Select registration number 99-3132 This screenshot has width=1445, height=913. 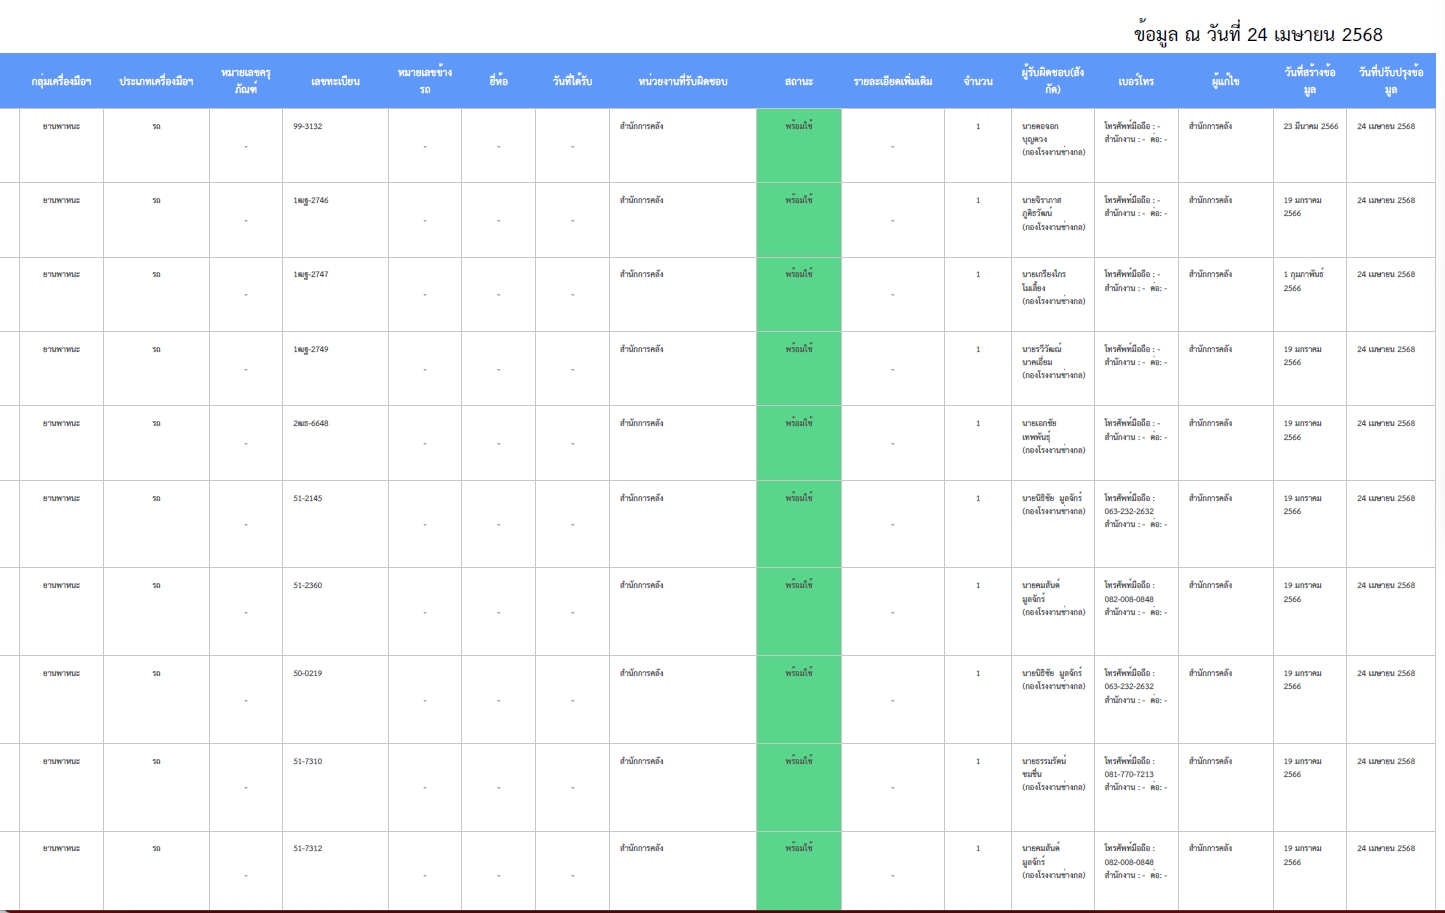tap(308, 126)
